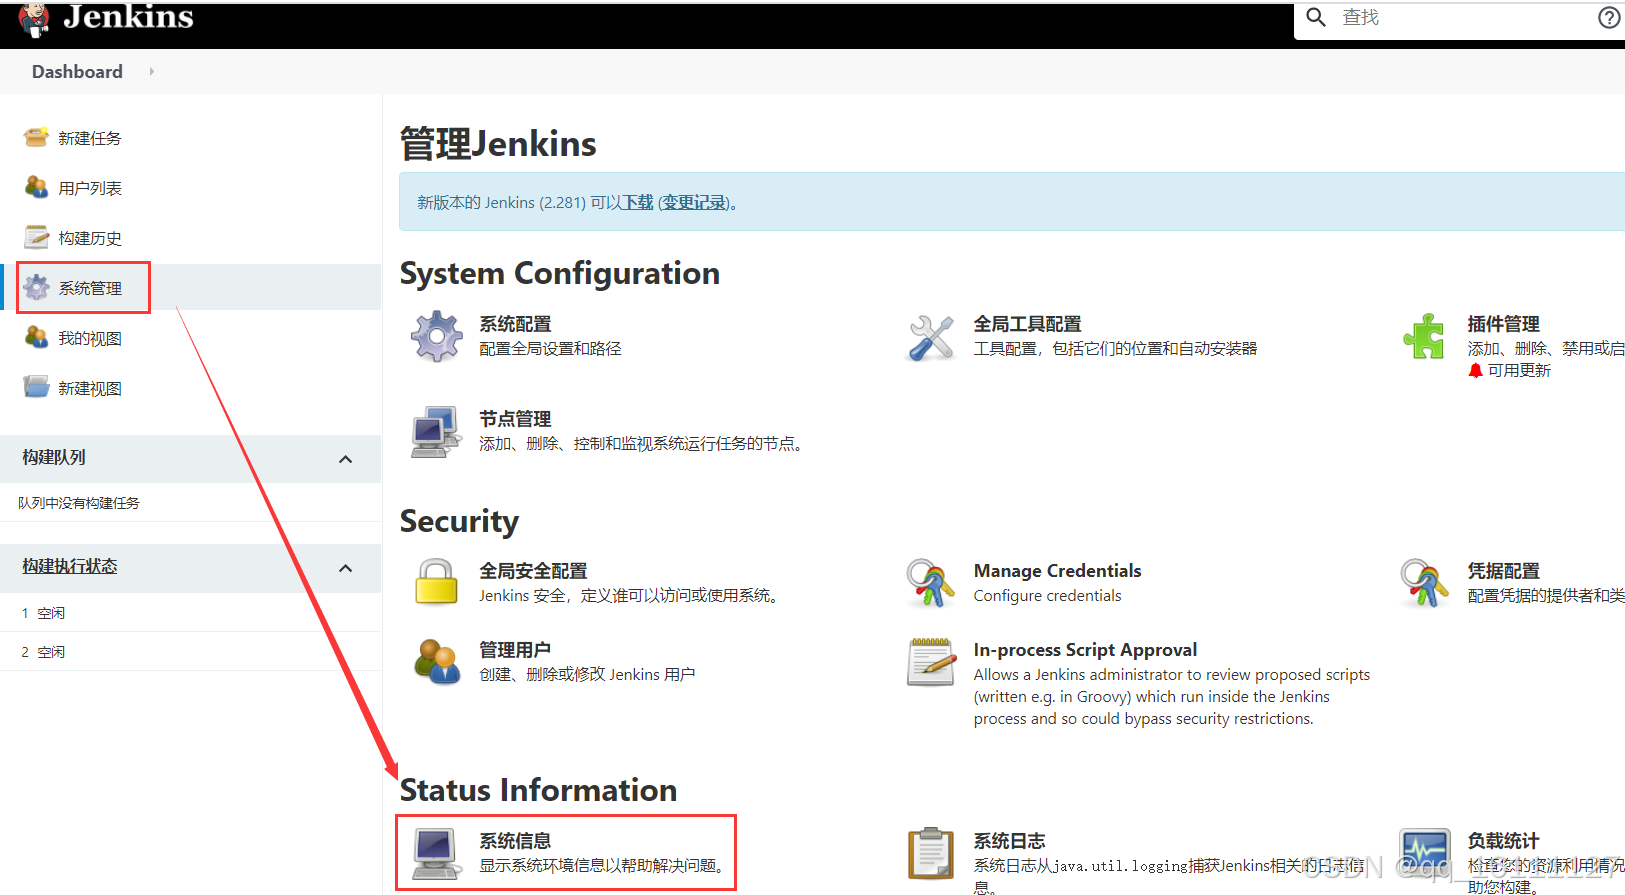Click the 构建历史 notepad icon

coord(36,237)
